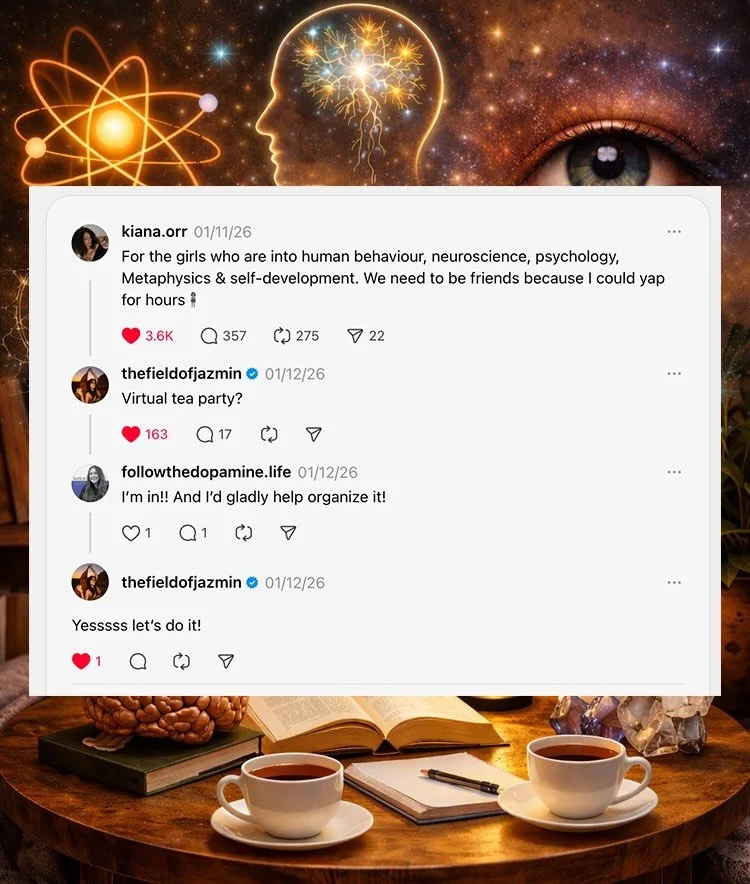
Task: Open kiana.orr's profile from username
Action: pos(154,232)
